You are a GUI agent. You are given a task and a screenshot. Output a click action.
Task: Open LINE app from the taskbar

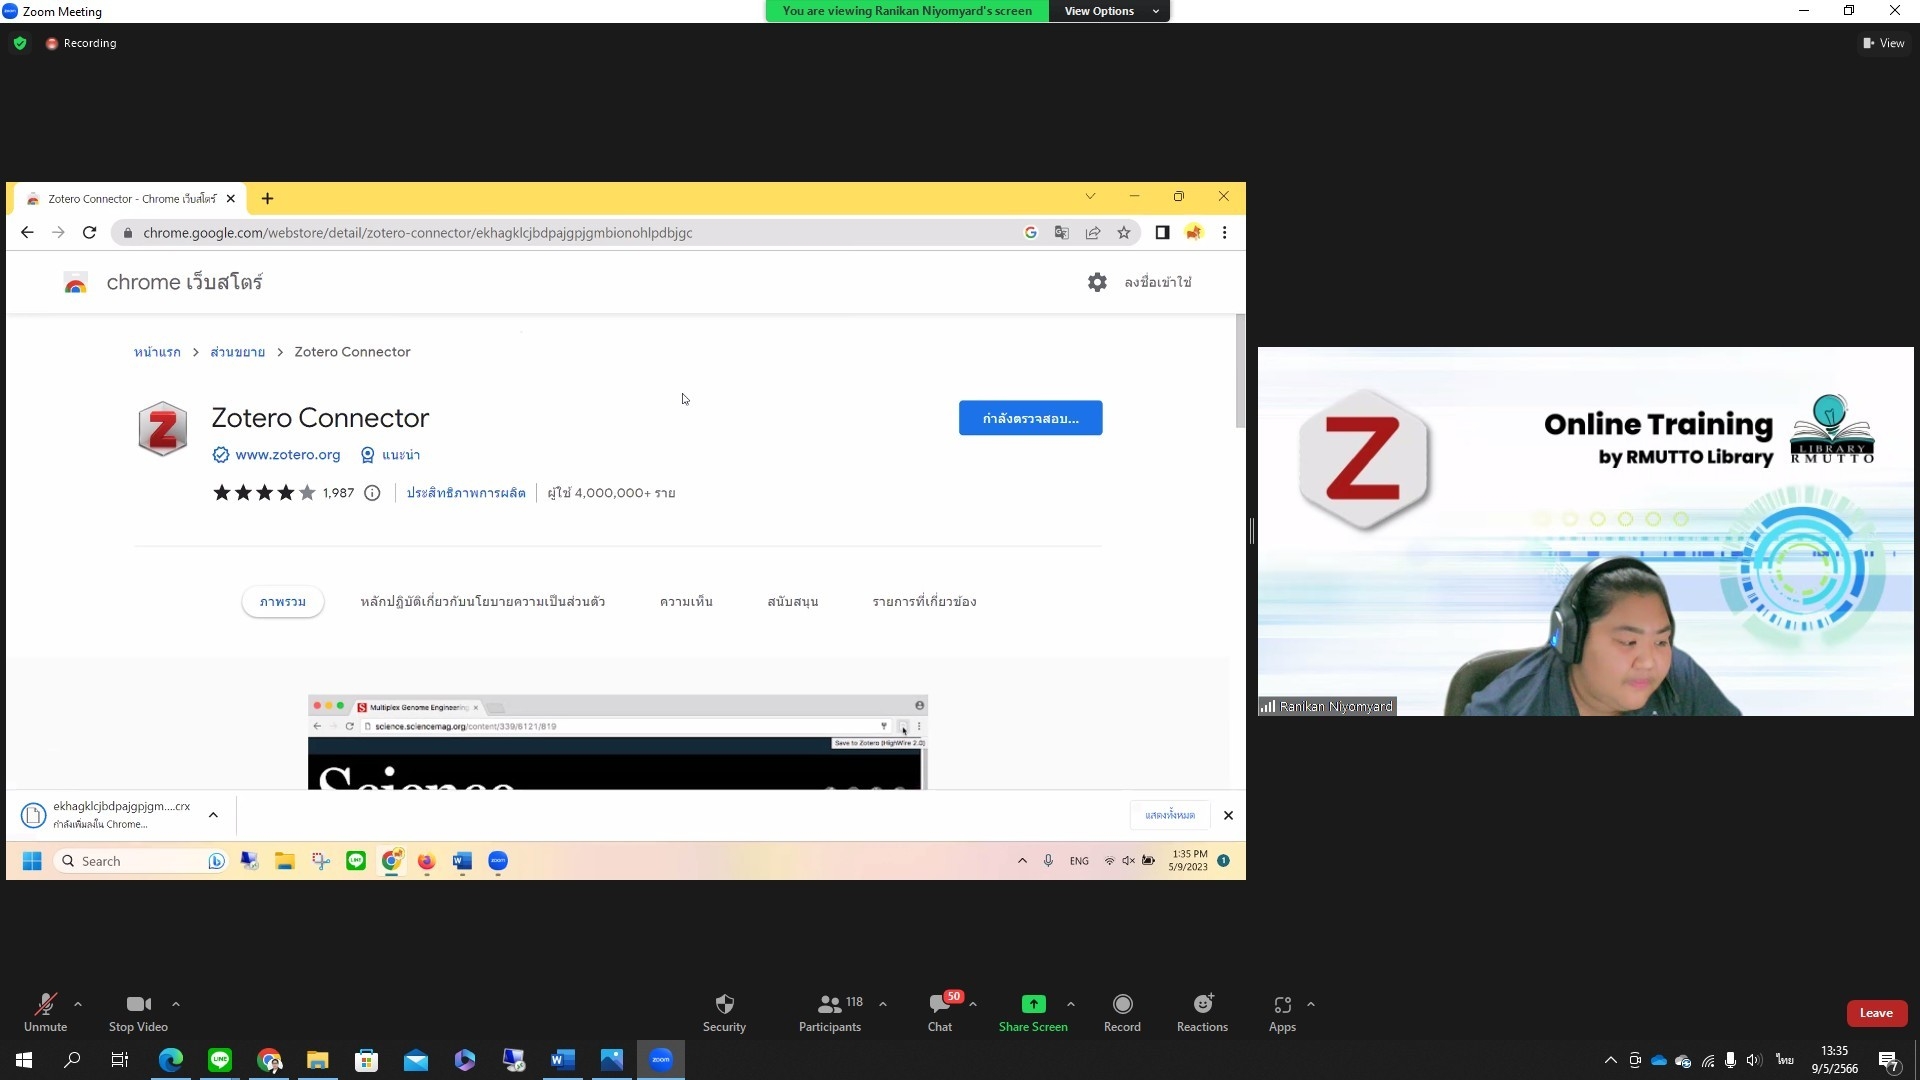tap(220, 1060)
